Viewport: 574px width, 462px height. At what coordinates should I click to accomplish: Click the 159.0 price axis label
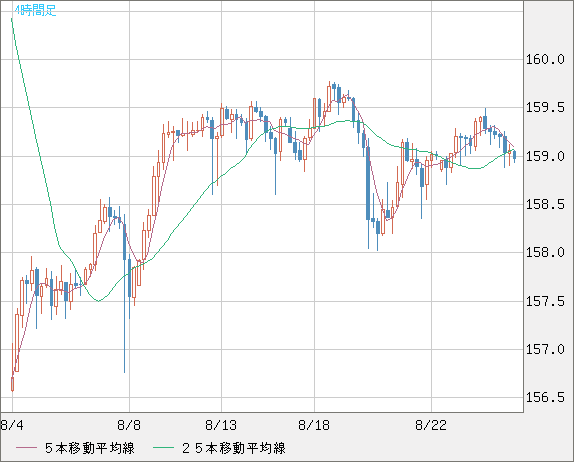coord(545,156)
